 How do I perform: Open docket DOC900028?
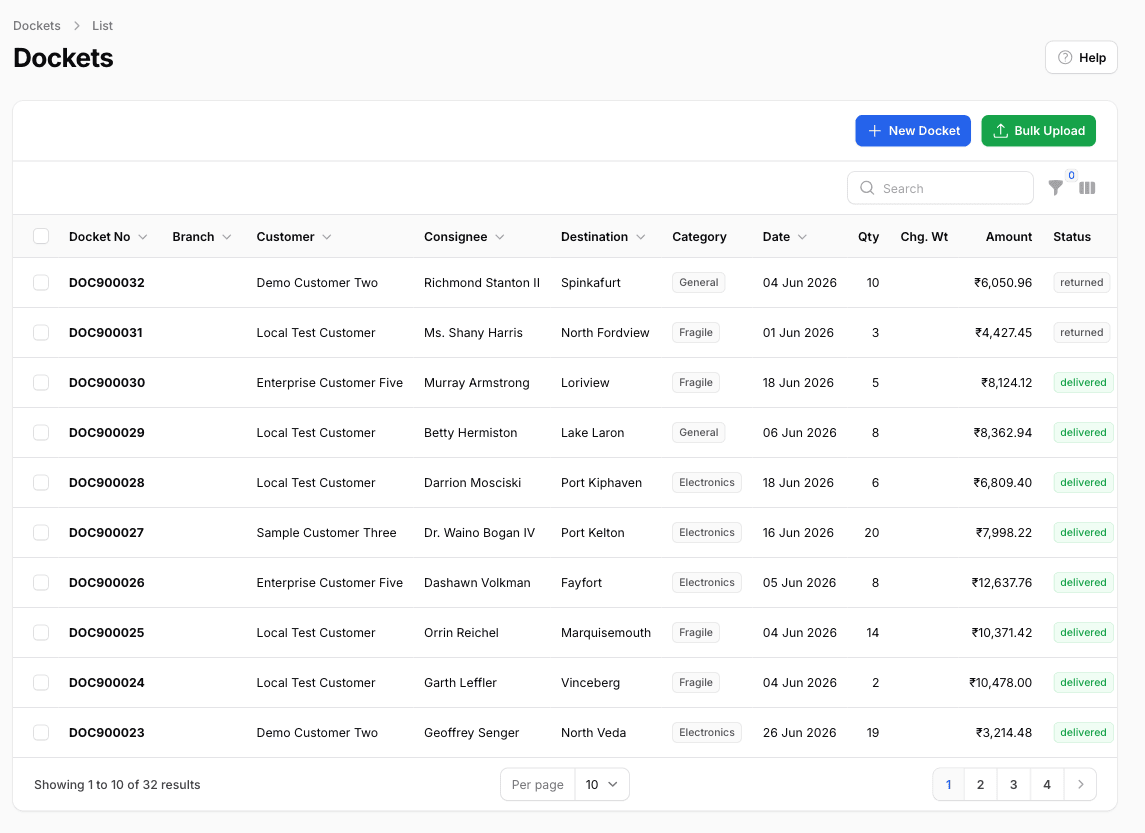coord(107,483)
